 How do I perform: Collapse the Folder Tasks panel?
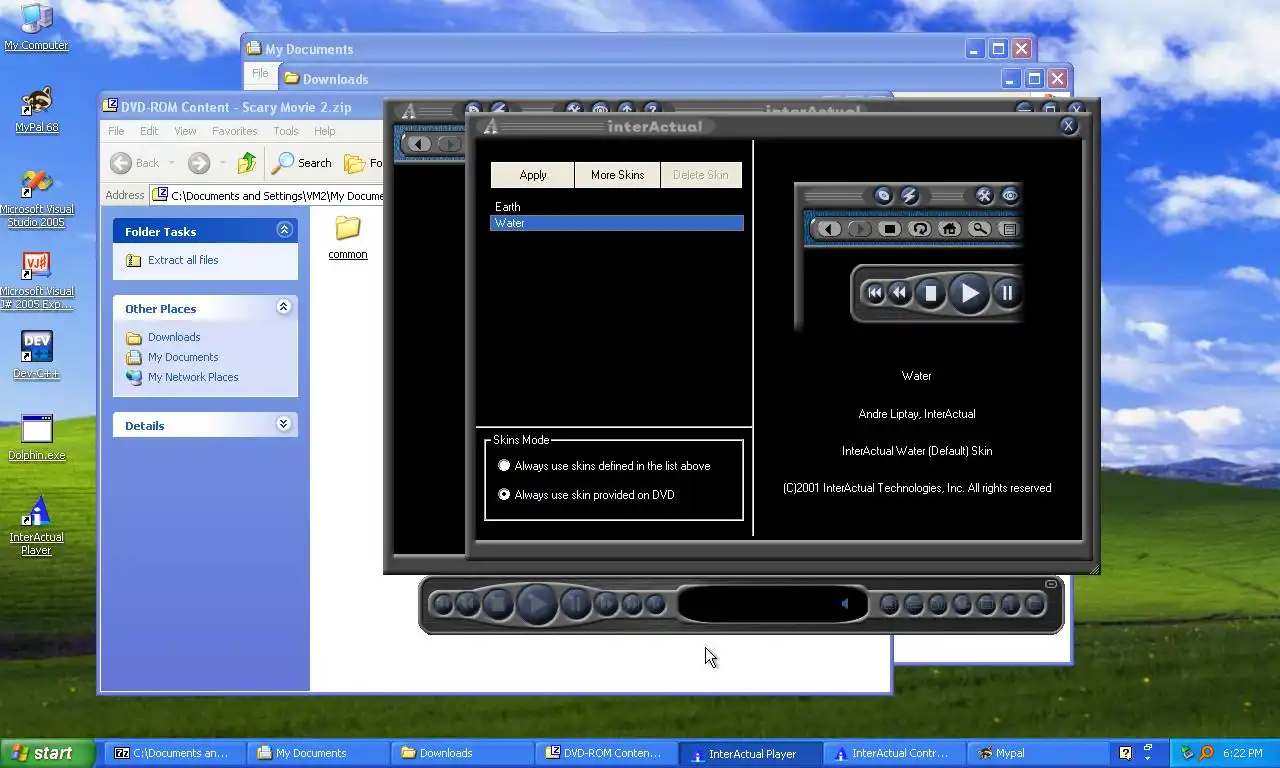coord(284,230)
